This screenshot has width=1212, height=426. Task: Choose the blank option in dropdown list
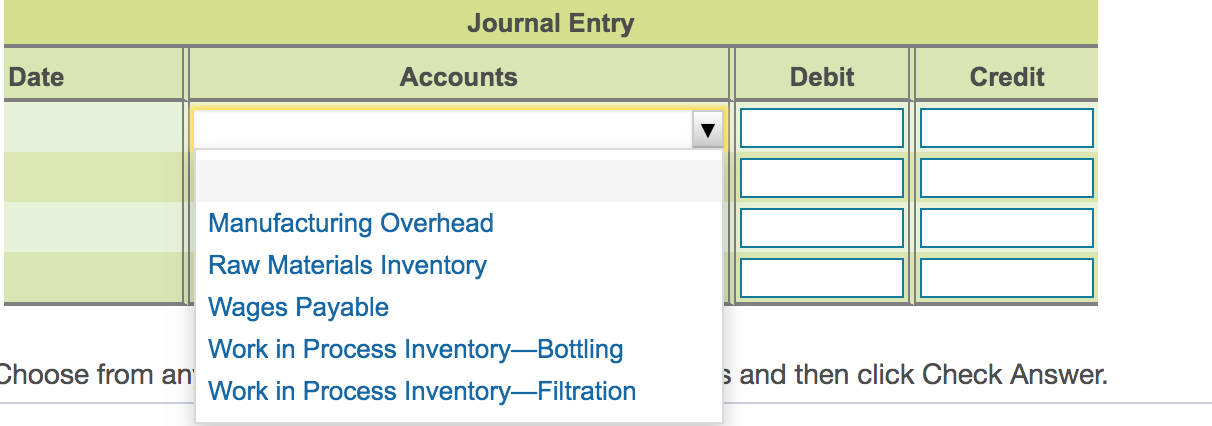tap(458, 181)
